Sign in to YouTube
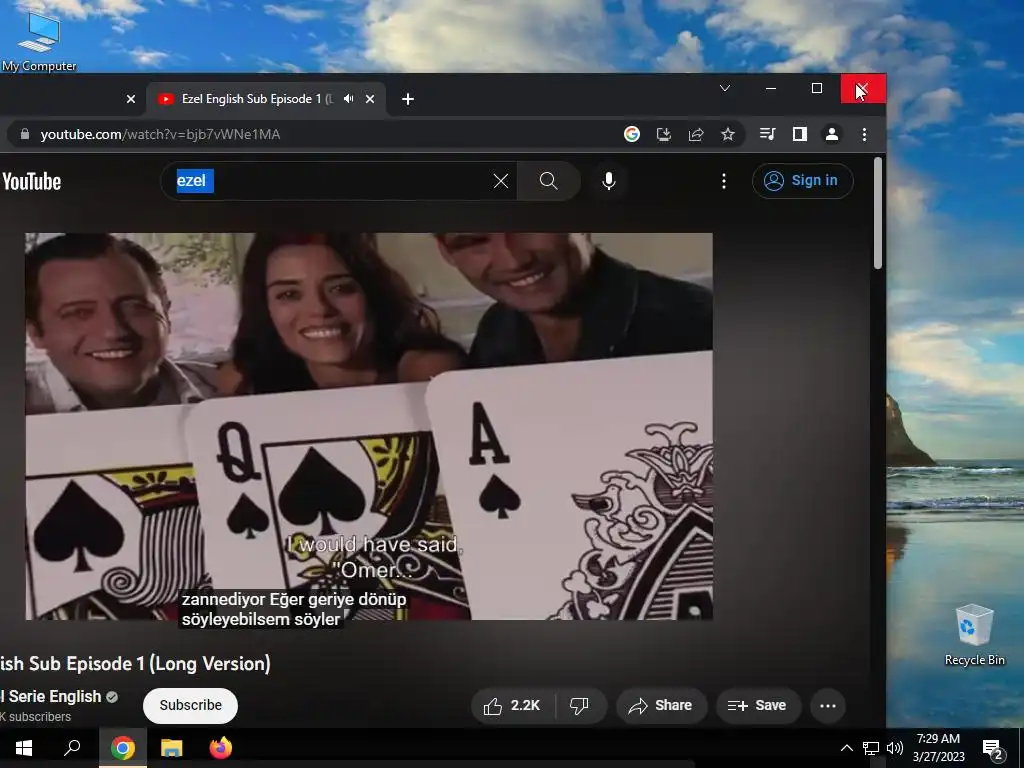The height and width of the screenshot is (768, 1024). pyautogui.click(x=803, y=181)
